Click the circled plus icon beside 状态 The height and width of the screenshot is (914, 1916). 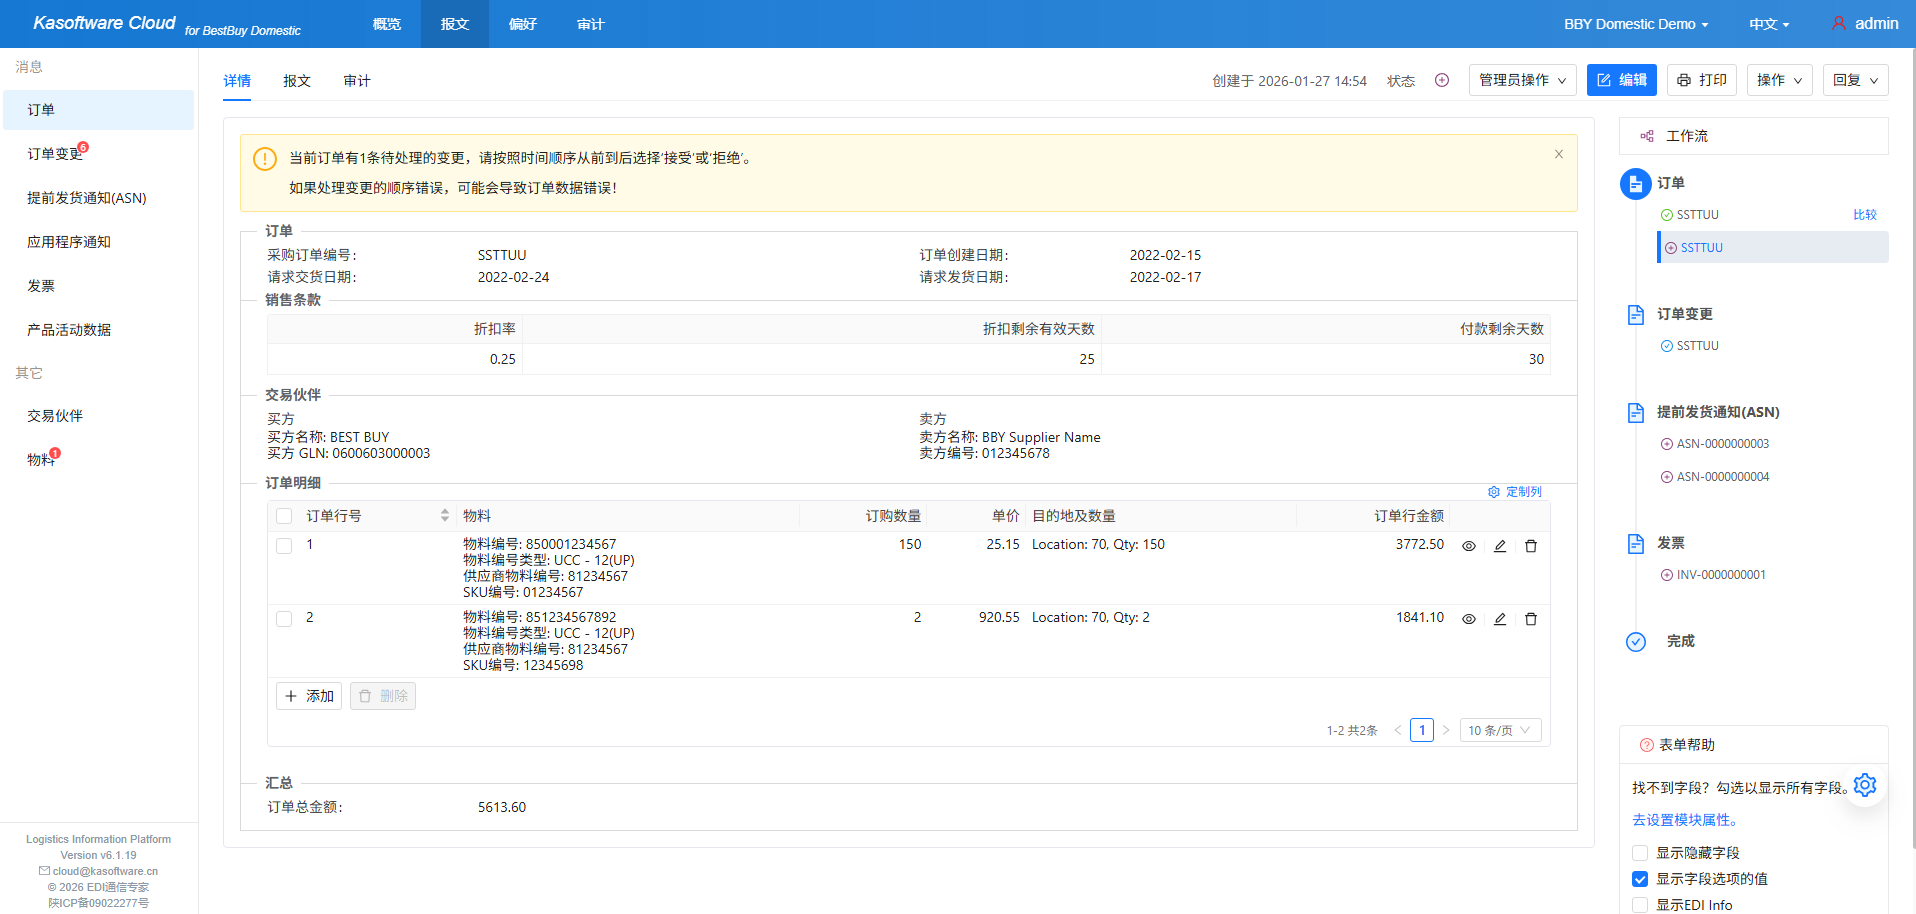1441,80
